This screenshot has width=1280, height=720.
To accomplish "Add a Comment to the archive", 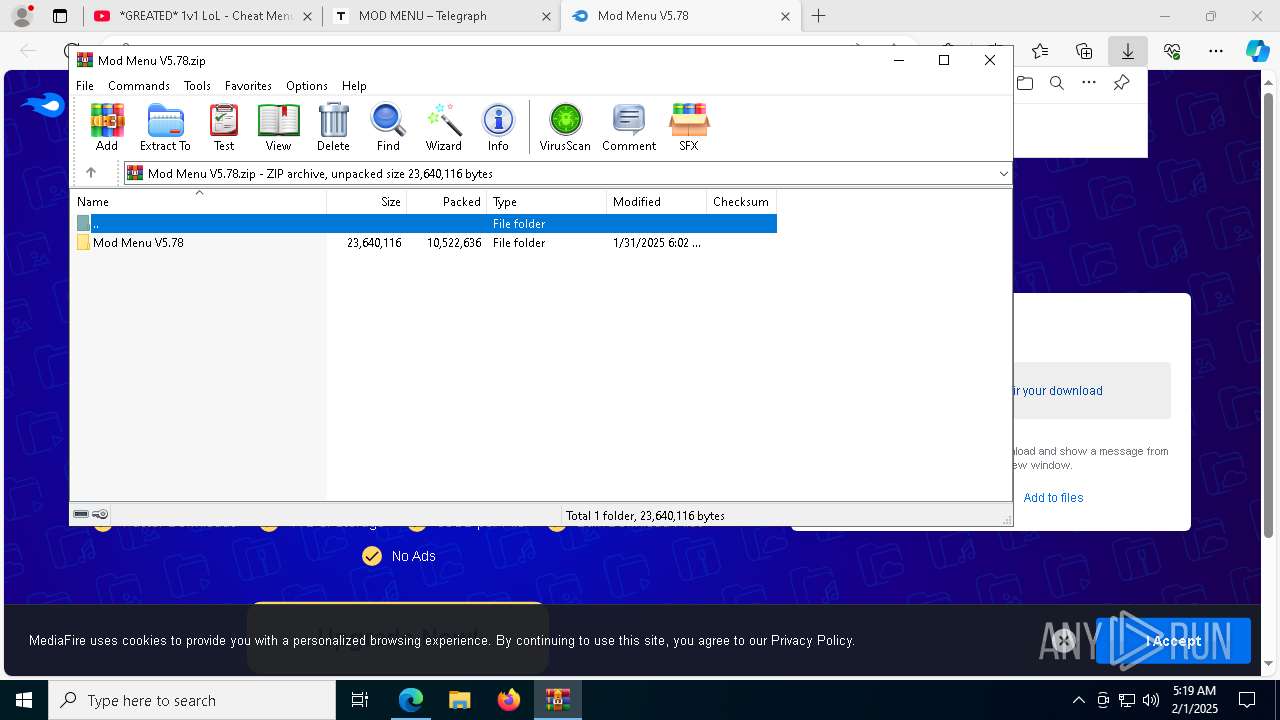I will click(629, 127).
